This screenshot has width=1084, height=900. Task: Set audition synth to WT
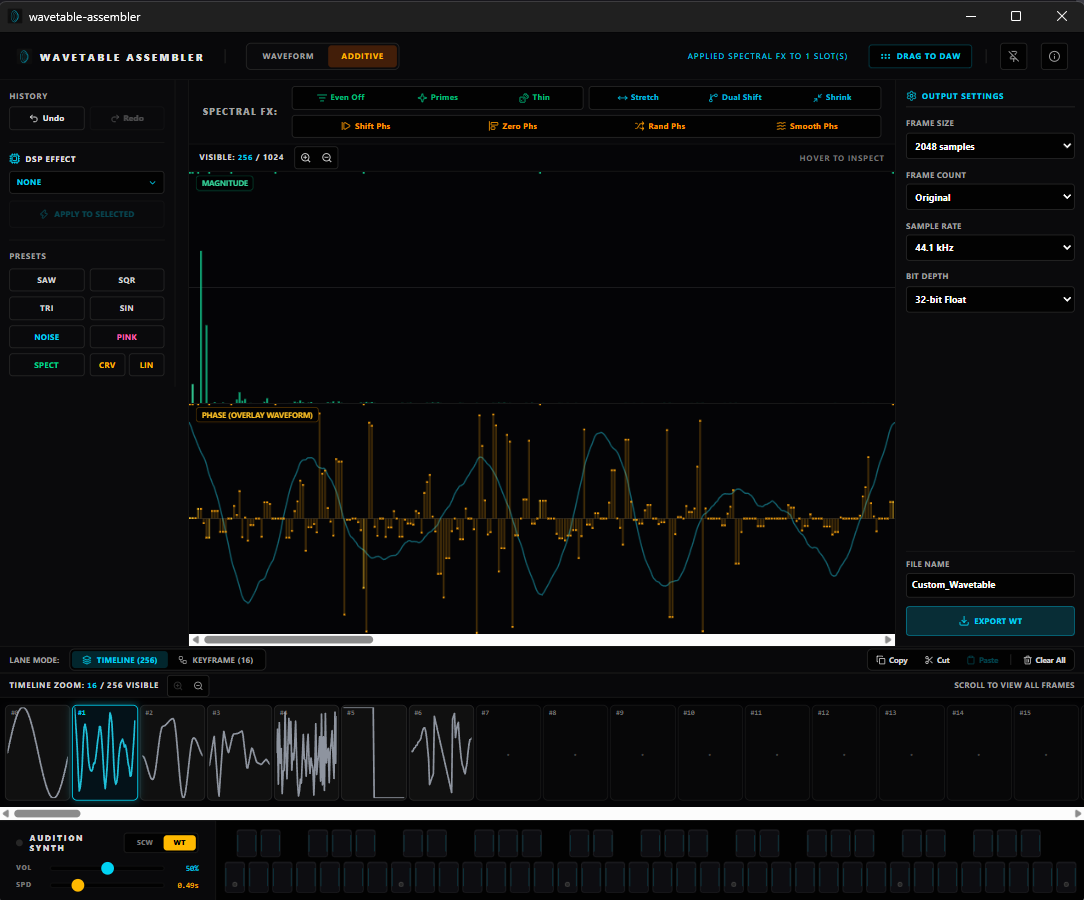click(x=180, y=843)
